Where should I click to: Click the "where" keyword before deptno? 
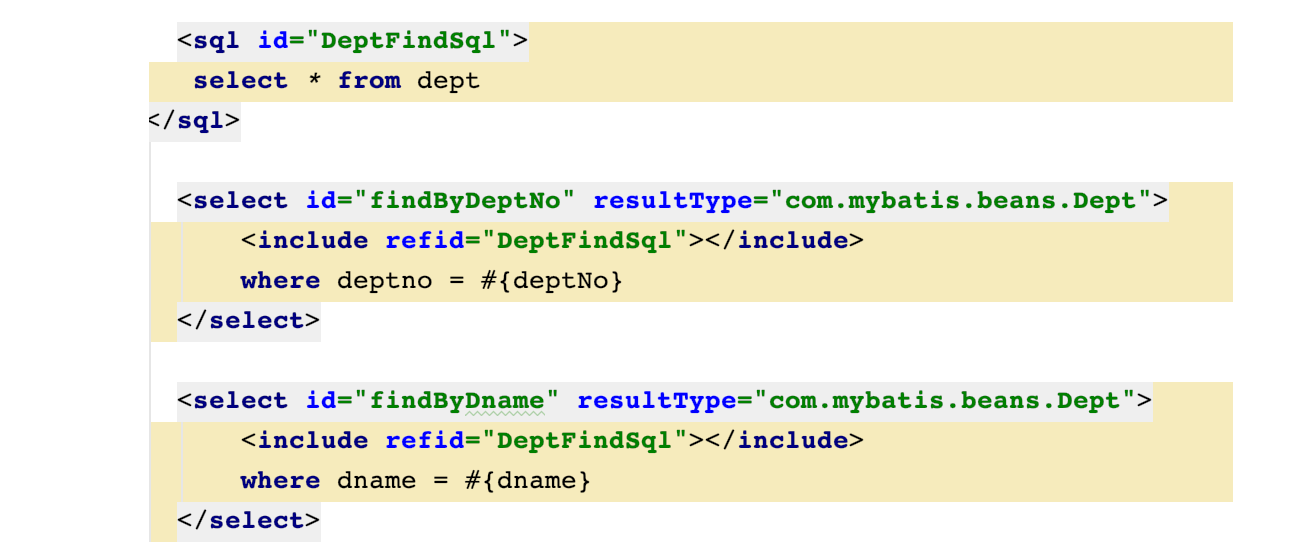[x=281, y=281]
